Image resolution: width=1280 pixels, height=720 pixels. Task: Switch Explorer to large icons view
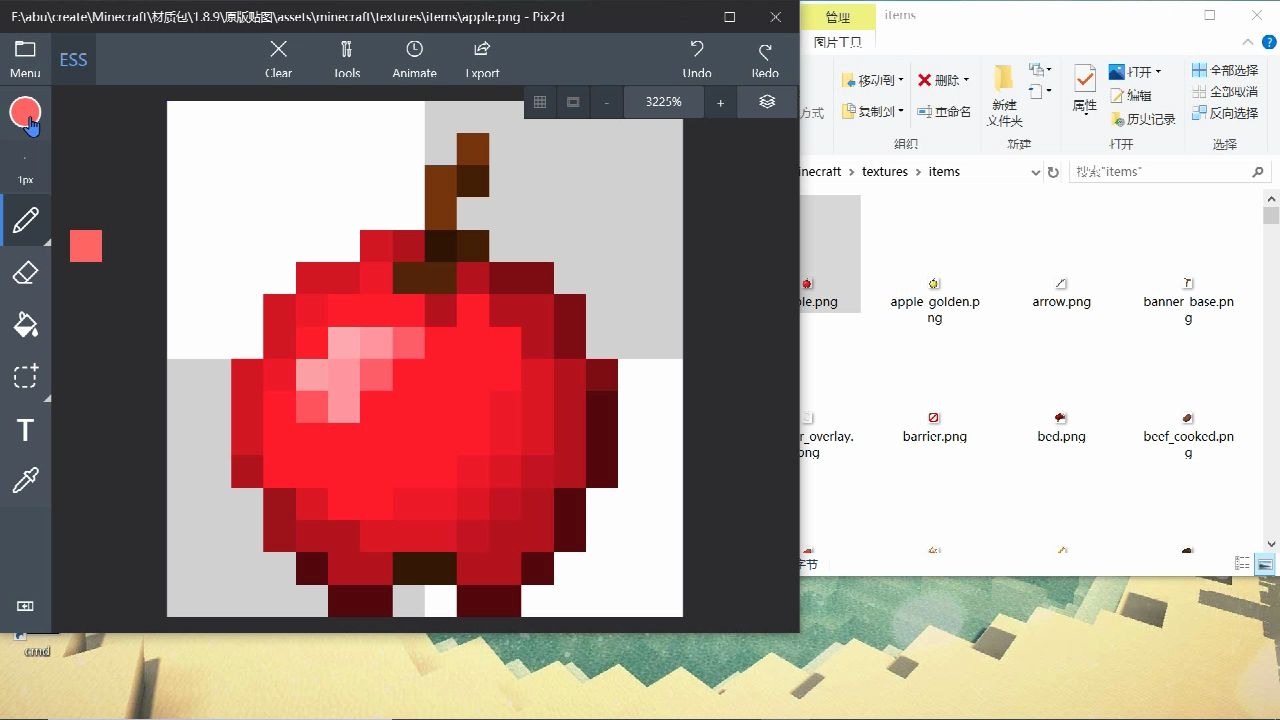pos(1265,565)
